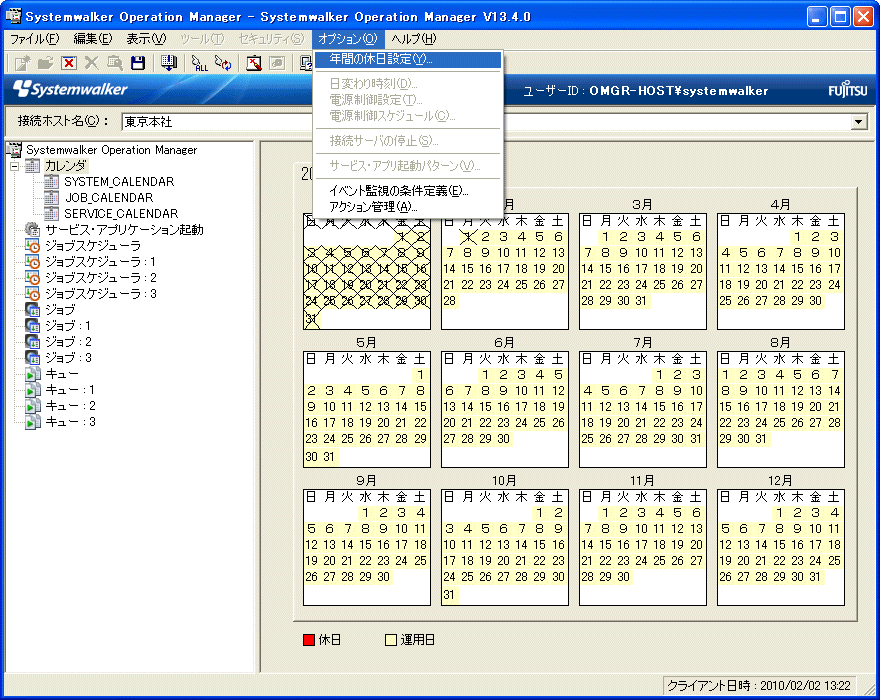Click the reverse selection pointer toolbar icon
This screenshot has height=700, width=880.
(223, 63)
